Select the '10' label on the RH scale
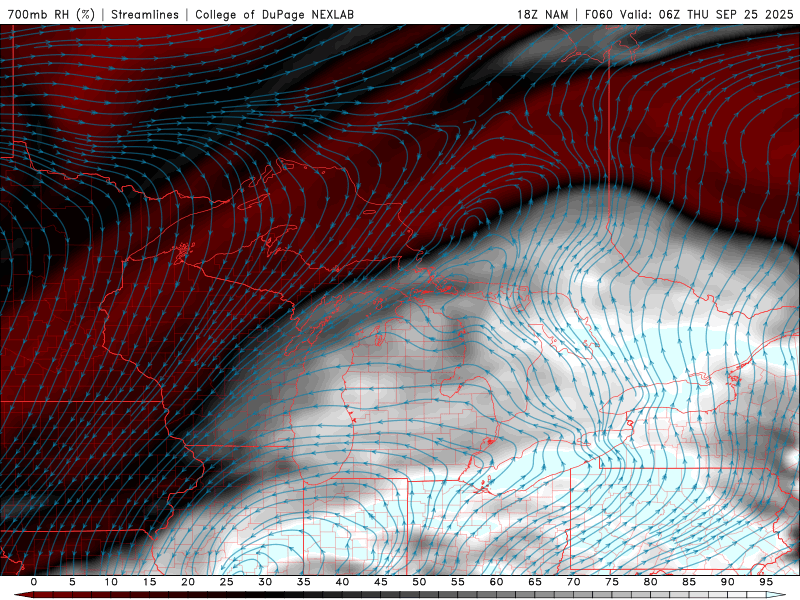This screenshot has width=800, height=600. 111,582
